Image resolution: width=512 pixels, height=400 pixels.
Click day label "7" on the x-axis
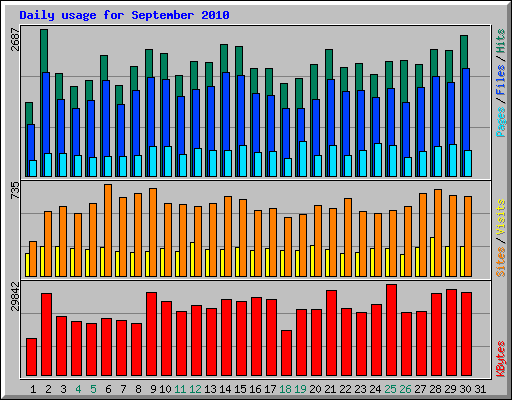pos(123,389)
